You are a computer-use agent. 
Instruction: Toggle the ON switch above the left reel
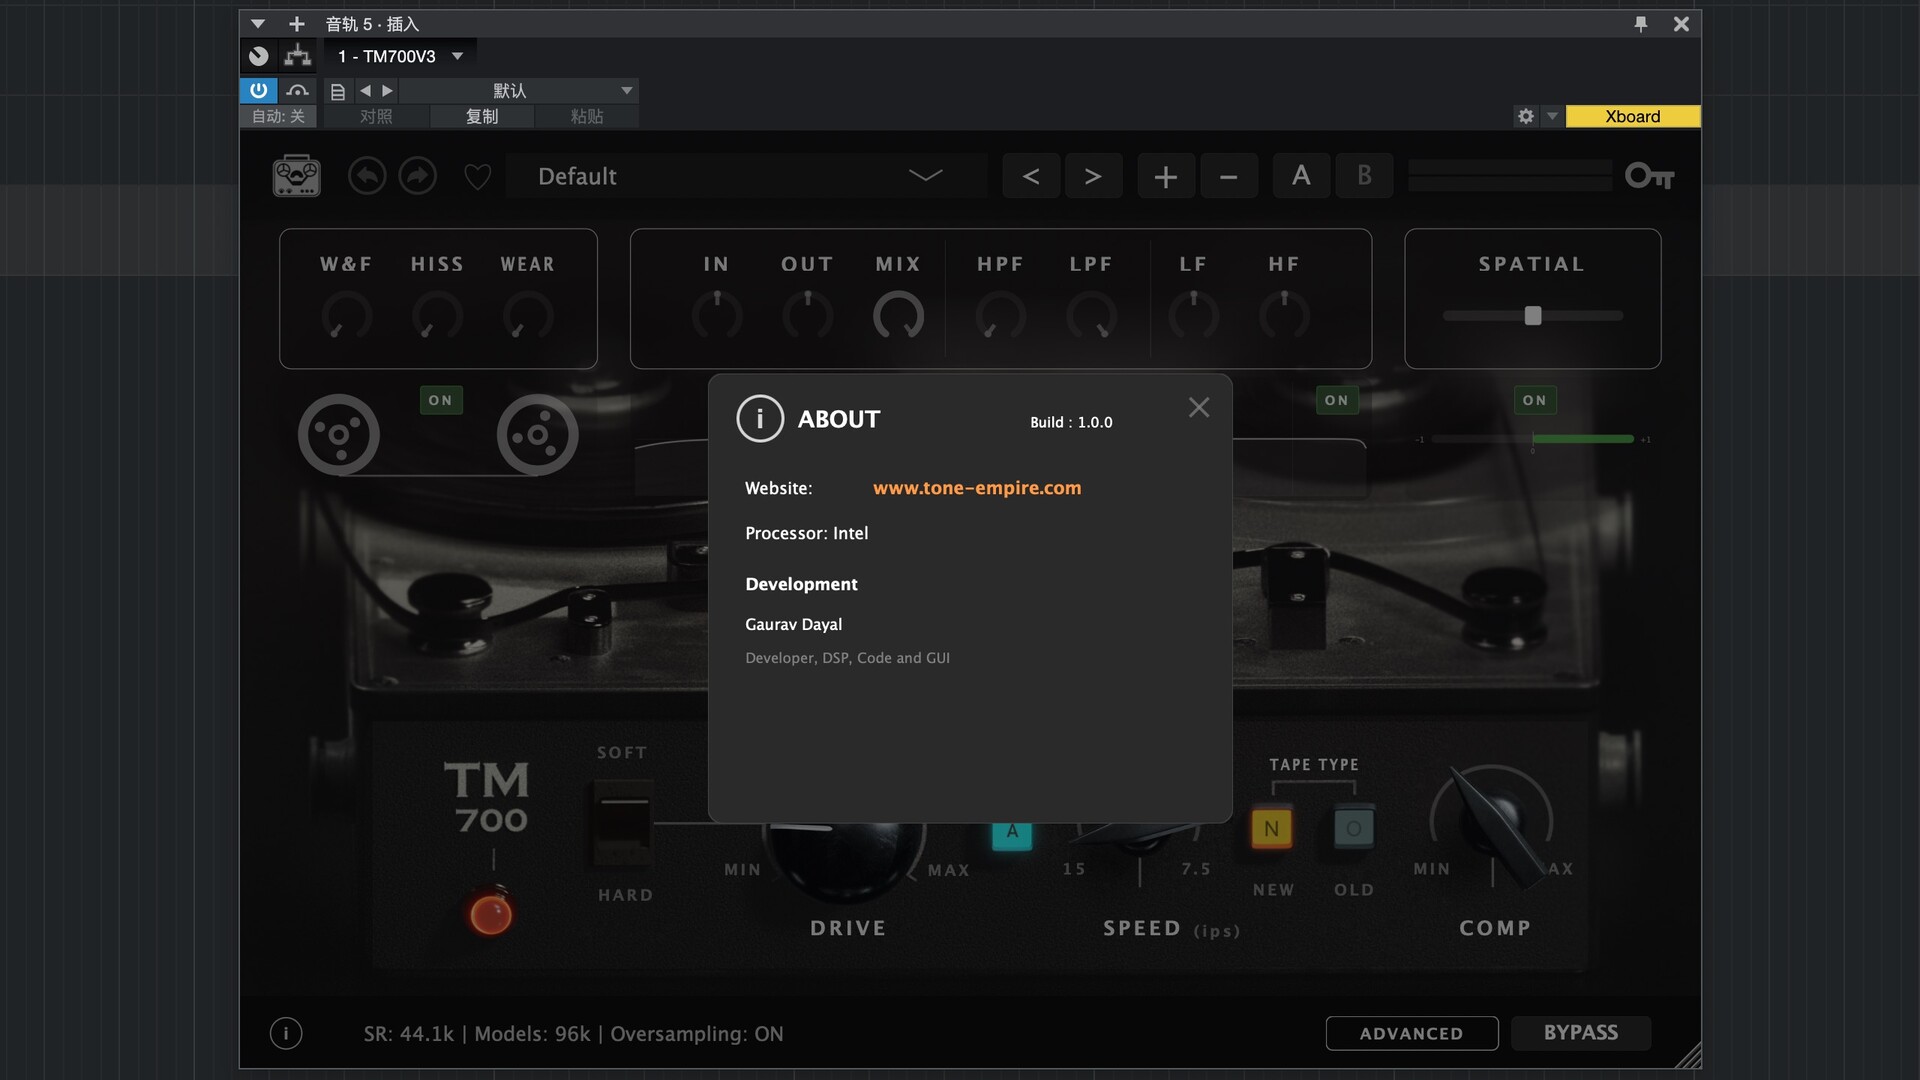440,400
